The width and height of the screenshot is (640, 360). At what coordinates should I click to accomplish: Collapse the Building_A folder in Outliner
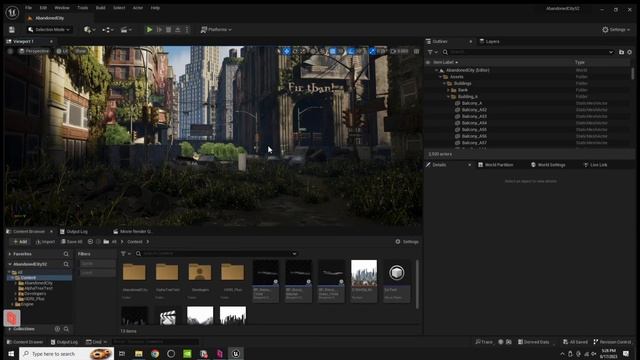[x=448, y=97]
